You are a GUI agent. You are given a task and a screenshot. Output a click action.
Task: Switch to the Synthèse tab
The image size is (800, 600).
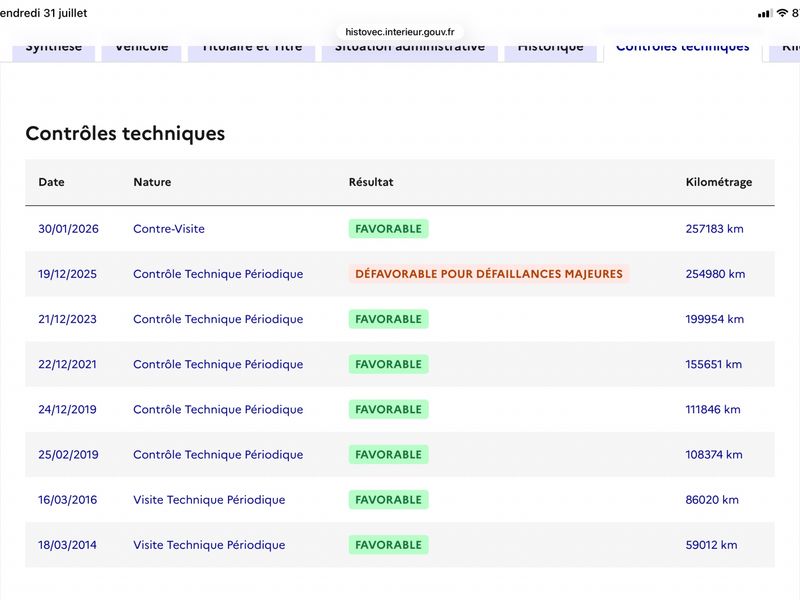point(54,52)
